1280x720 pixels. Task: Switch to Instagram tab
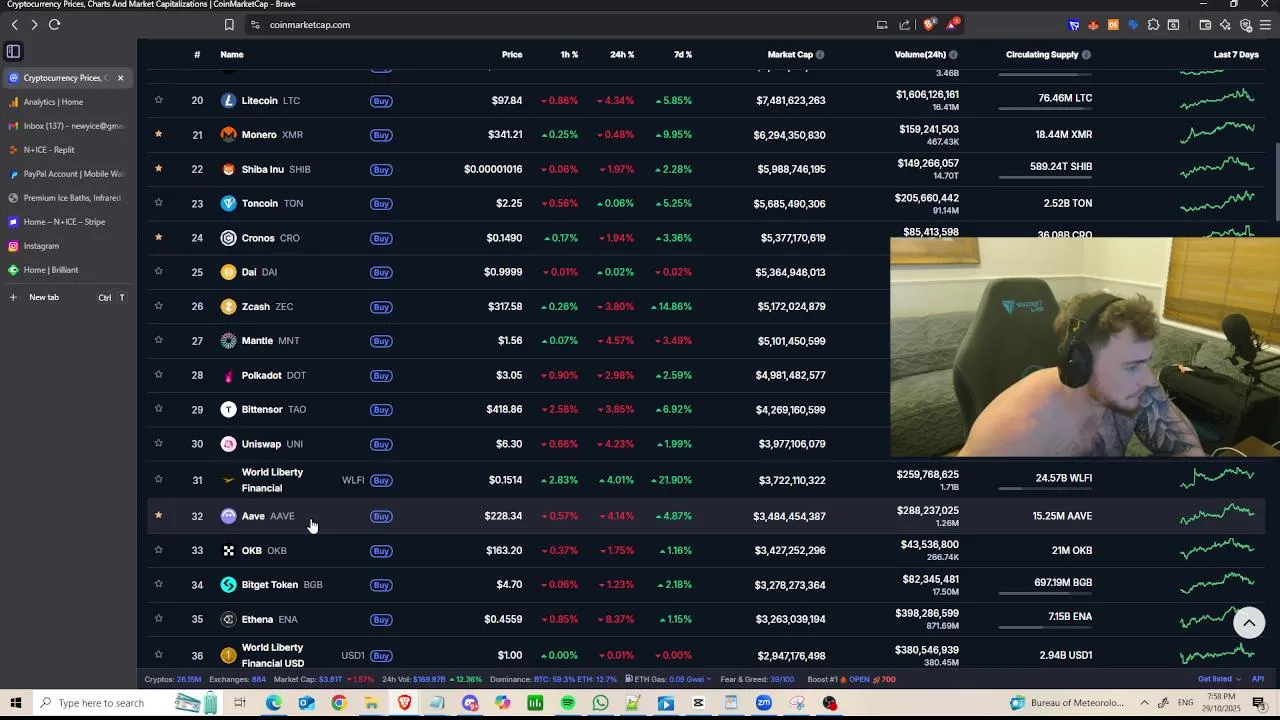pos(68,246)
